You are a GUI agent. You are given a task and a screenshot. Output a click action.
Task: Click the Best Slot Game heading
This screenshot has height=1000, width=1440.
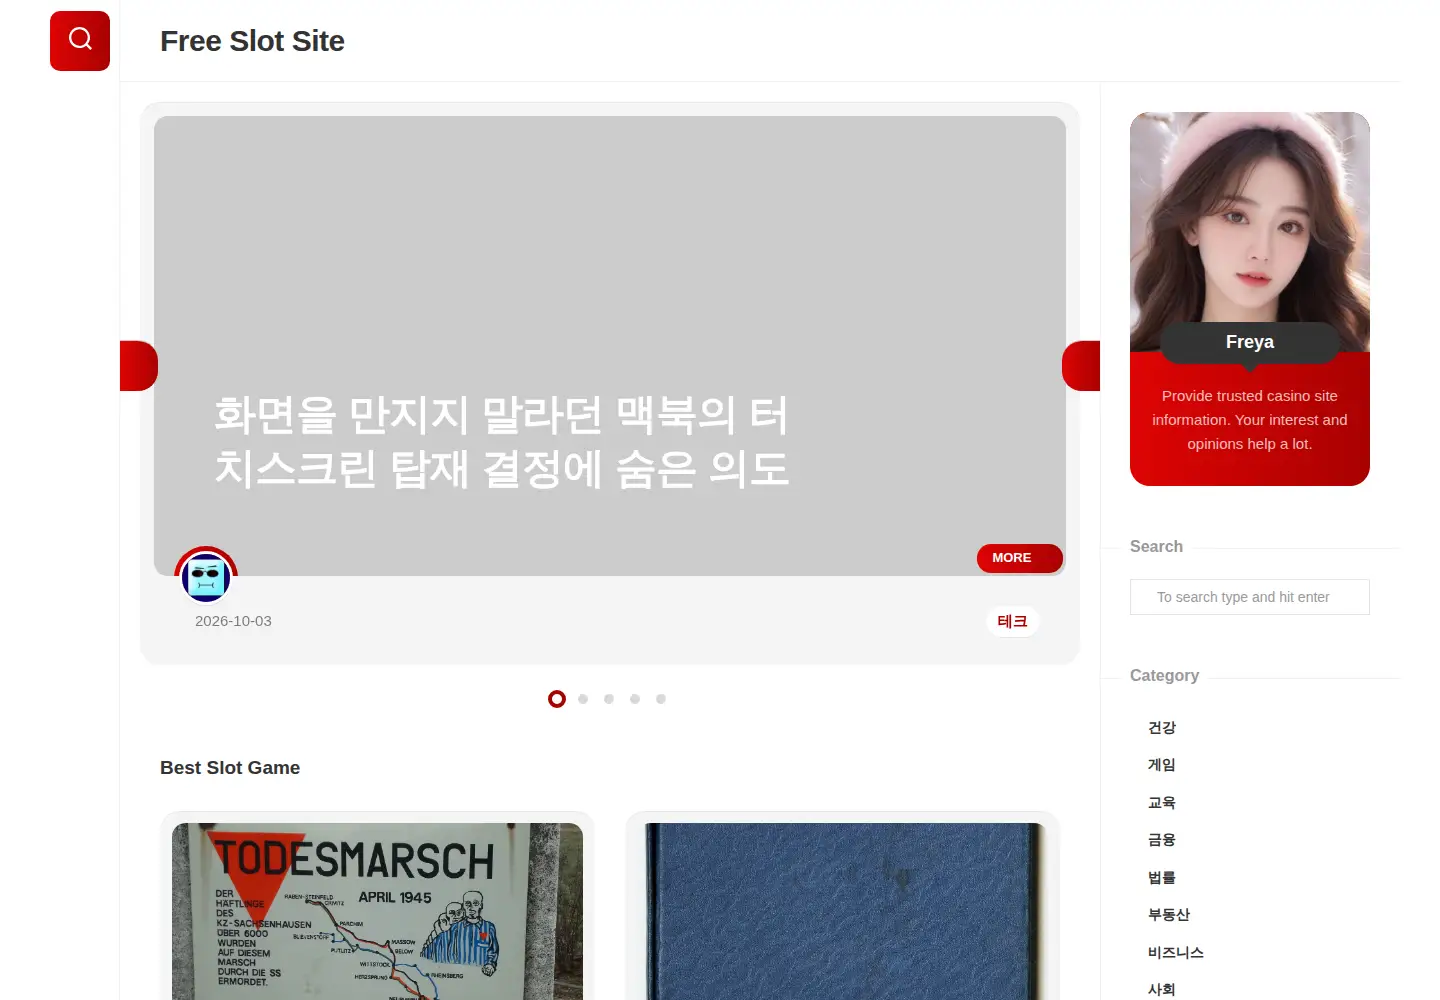click(x=230, y=768)
